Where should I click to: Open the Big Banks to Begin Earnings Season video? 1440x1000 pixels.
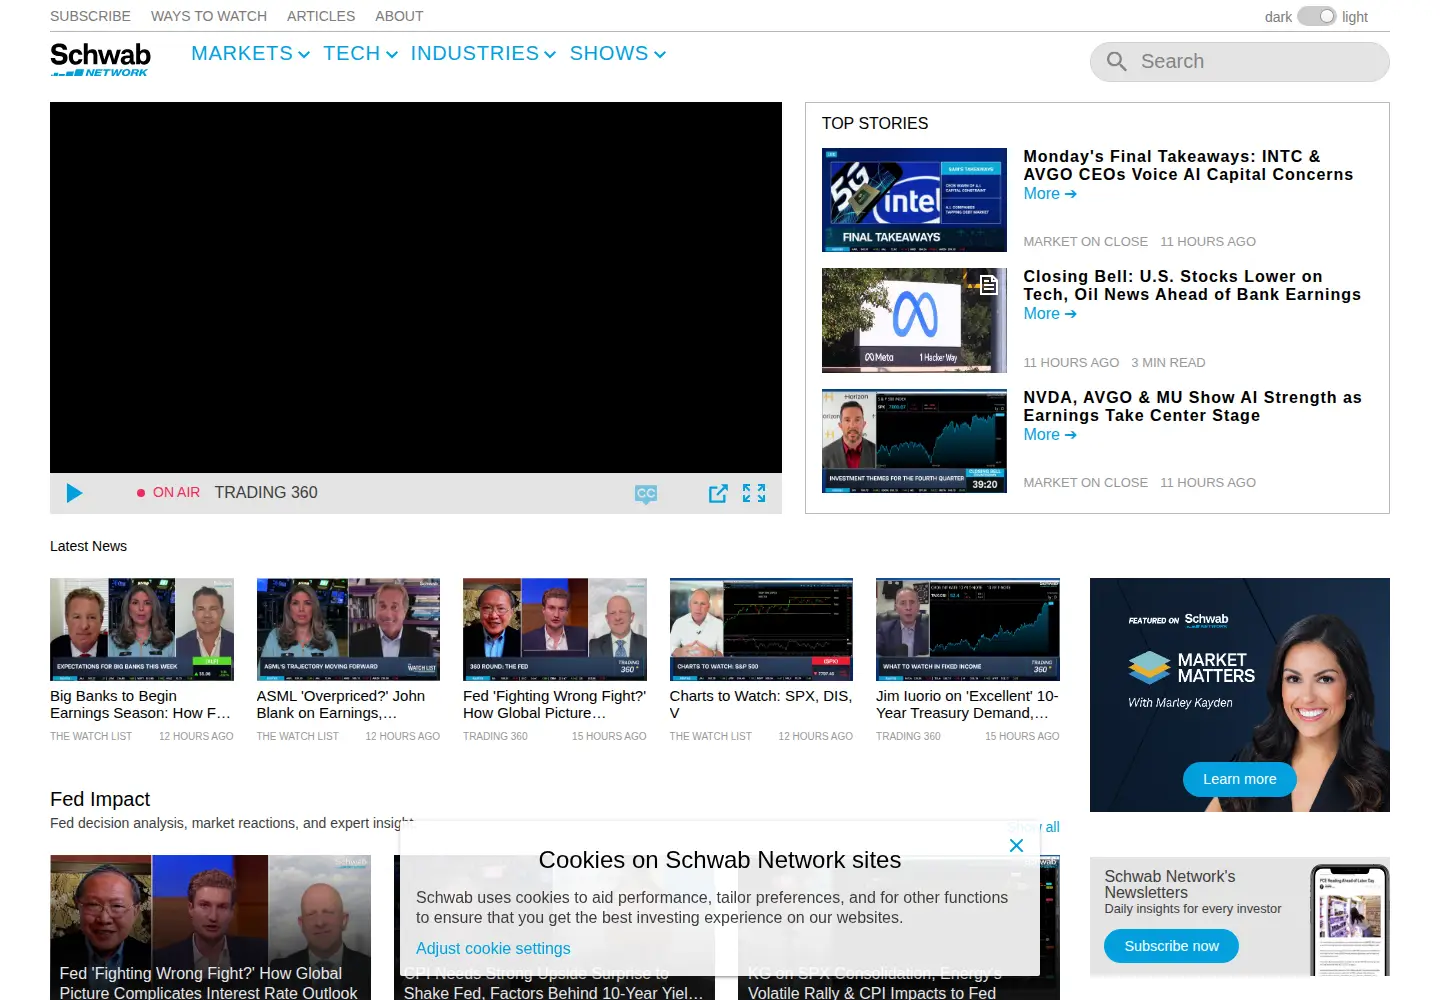tap(142, 629)
